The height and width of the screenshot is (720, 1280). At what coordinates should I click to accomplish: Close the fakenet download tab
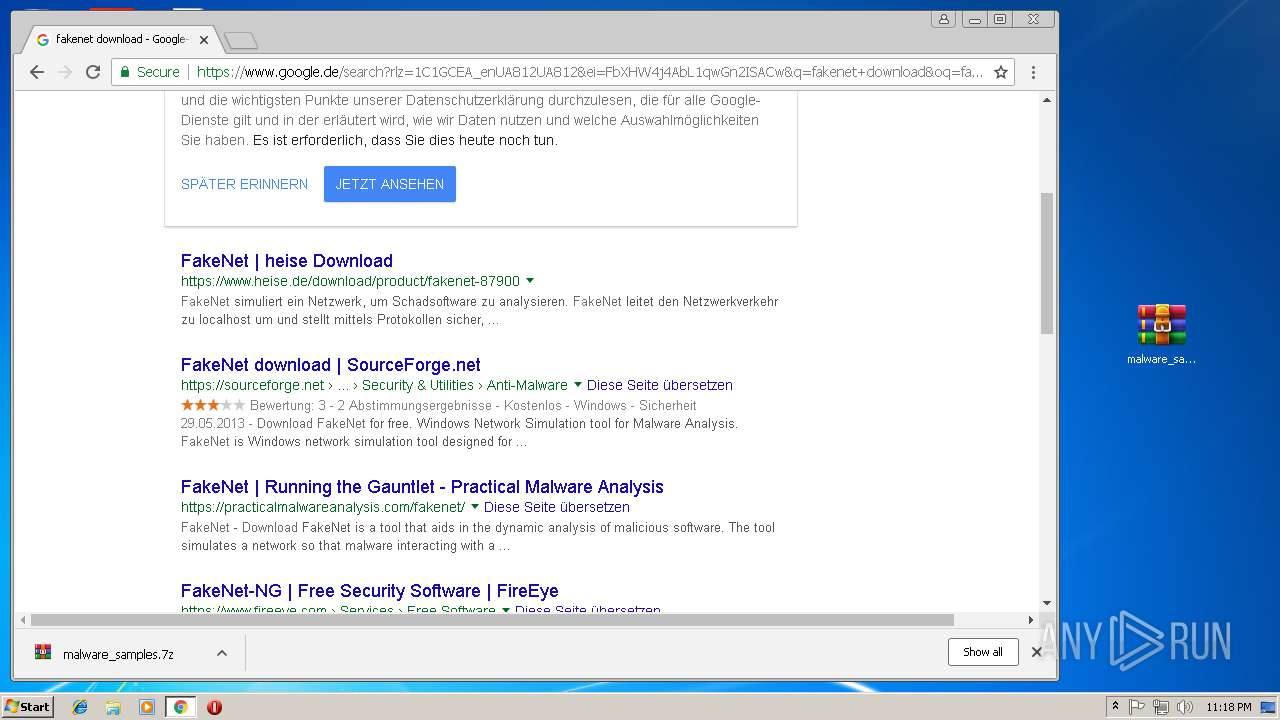pos(204,40)
